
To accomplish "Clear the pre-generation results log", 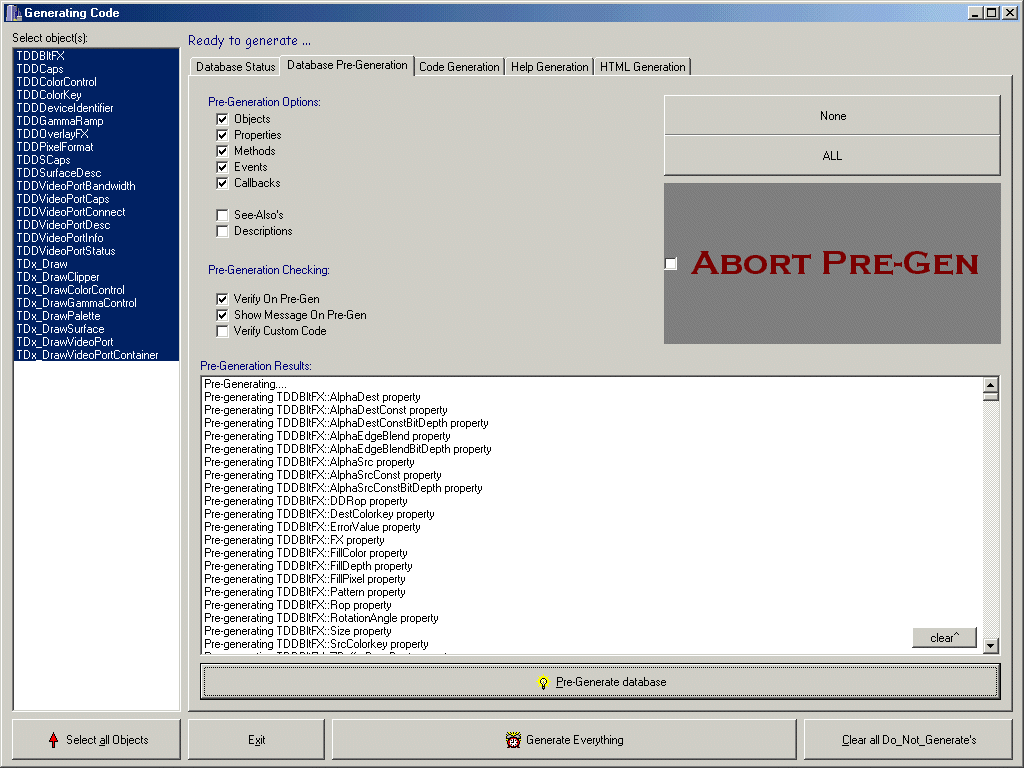I will tap(944, 638).
